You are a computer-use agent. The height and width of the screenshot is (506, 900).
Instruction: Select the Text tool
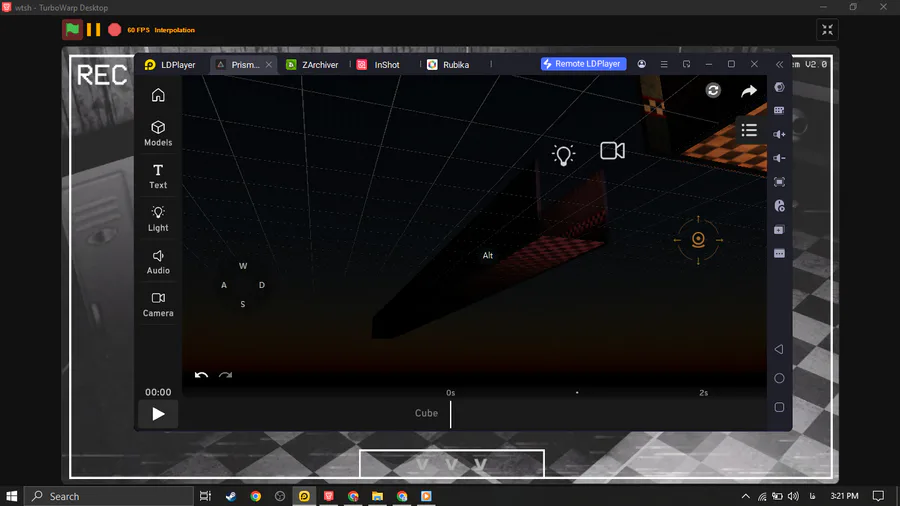158,176
